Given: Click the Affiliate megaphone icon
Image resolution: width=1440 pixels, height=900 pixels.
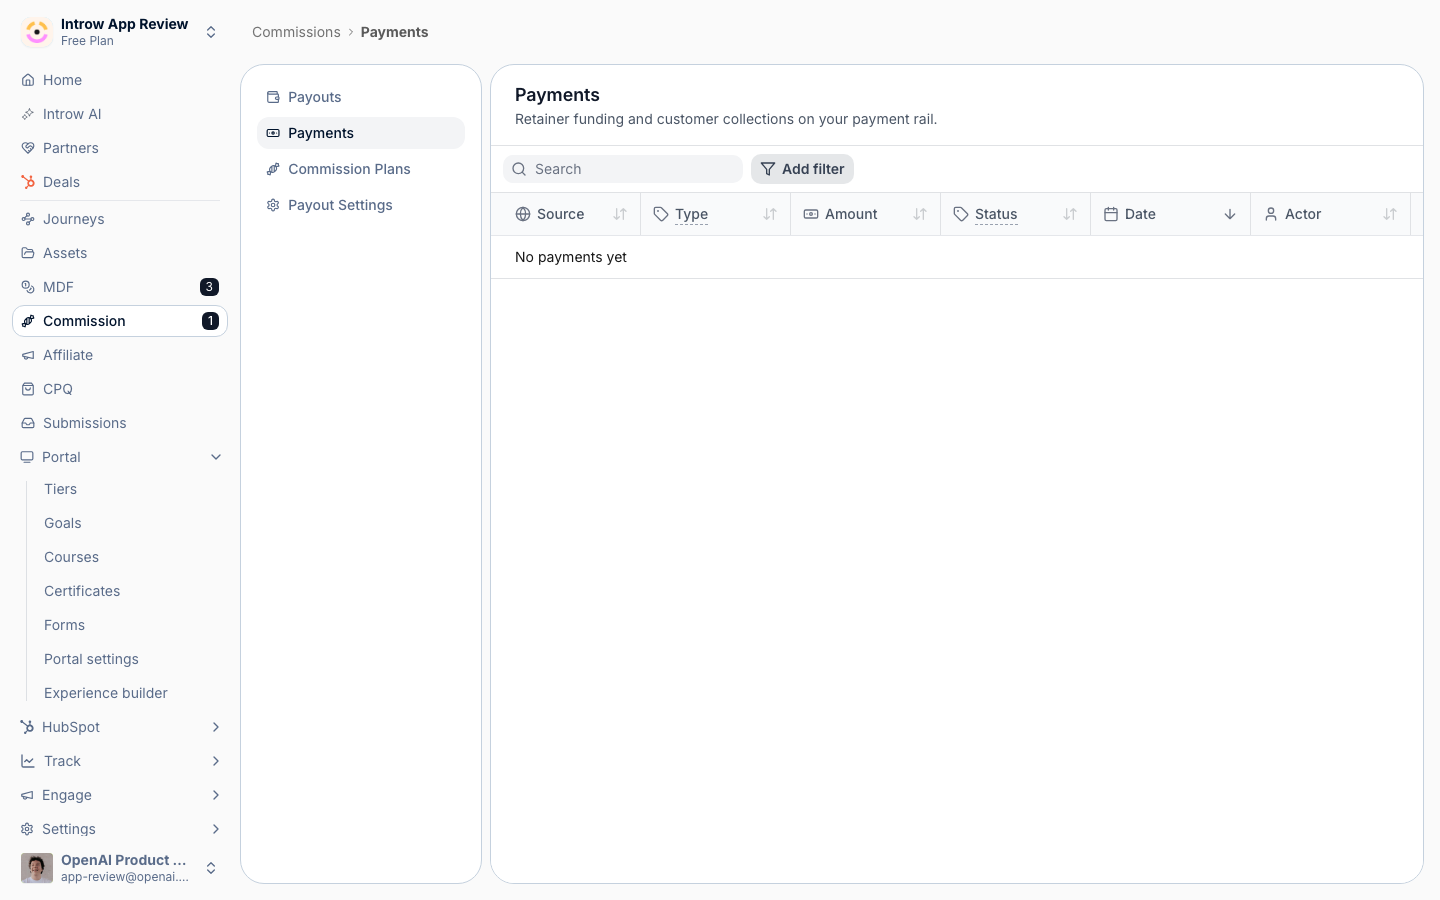Looking at the screenshot, I should click(28, 355).
